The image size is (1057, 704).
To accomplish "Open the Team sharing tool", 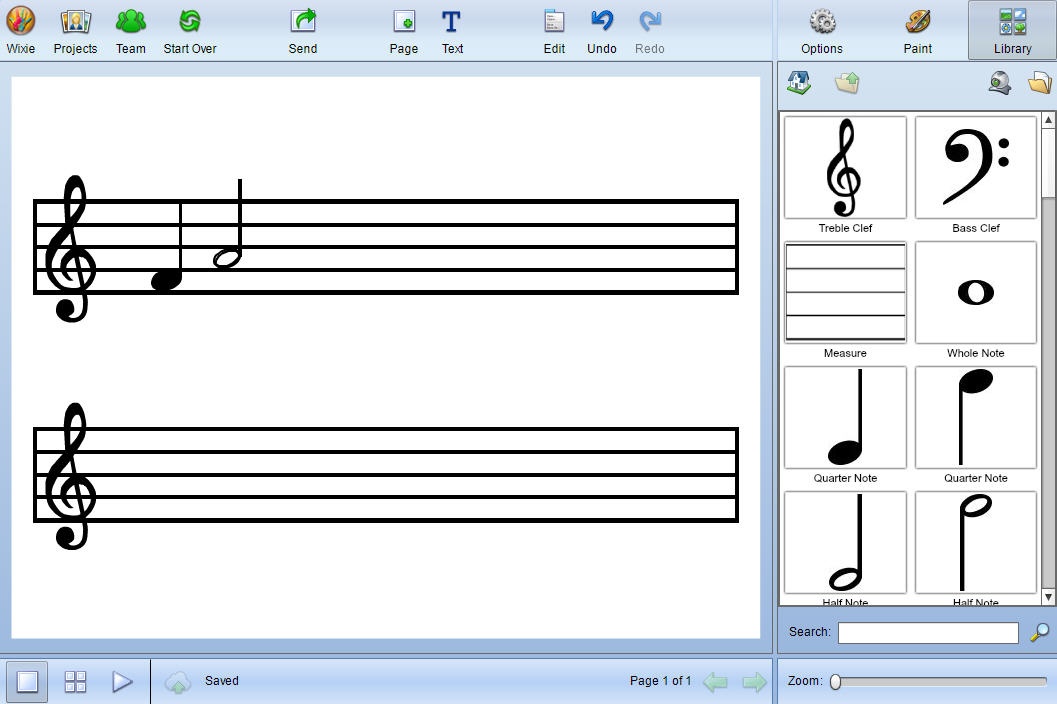I will (x=130, y=28).
